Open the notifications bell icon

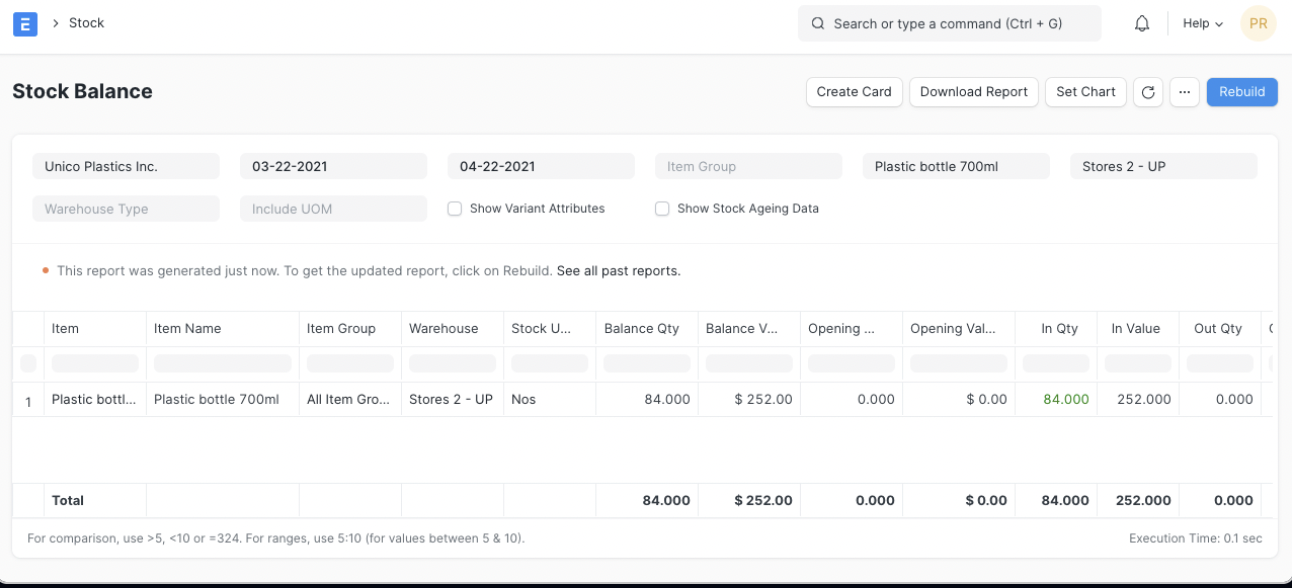(1142, 24)
